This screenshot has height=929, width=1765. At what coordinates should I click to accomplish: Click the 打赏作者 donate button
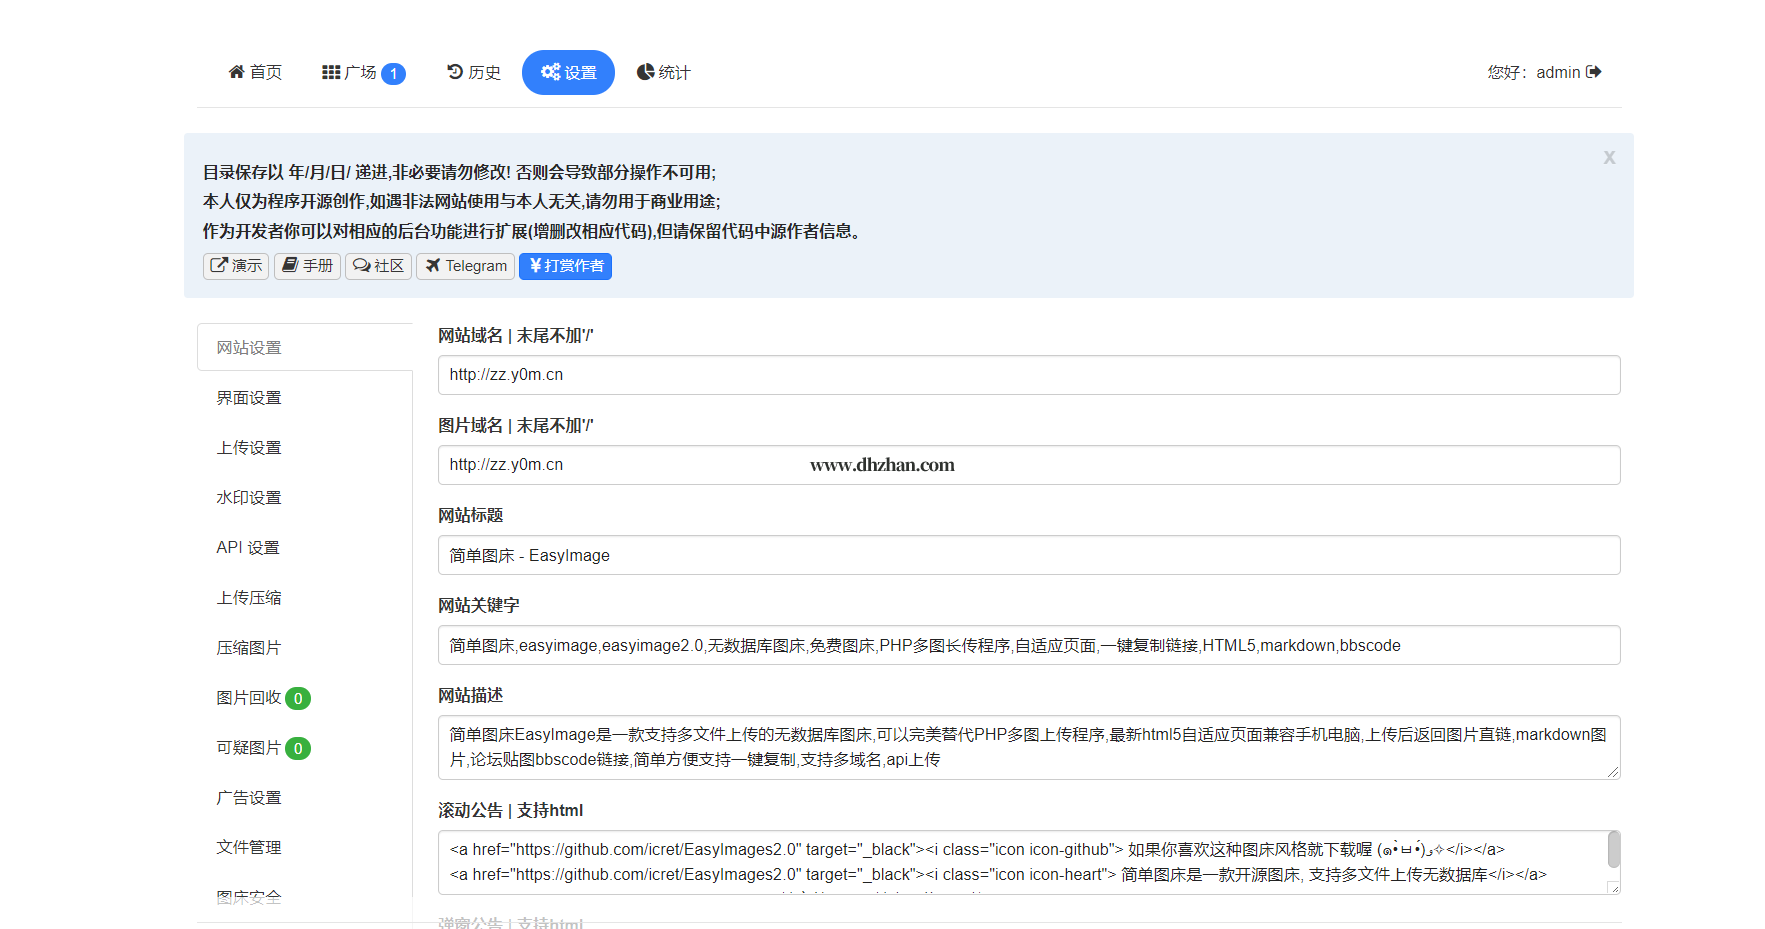click(565, 266)
